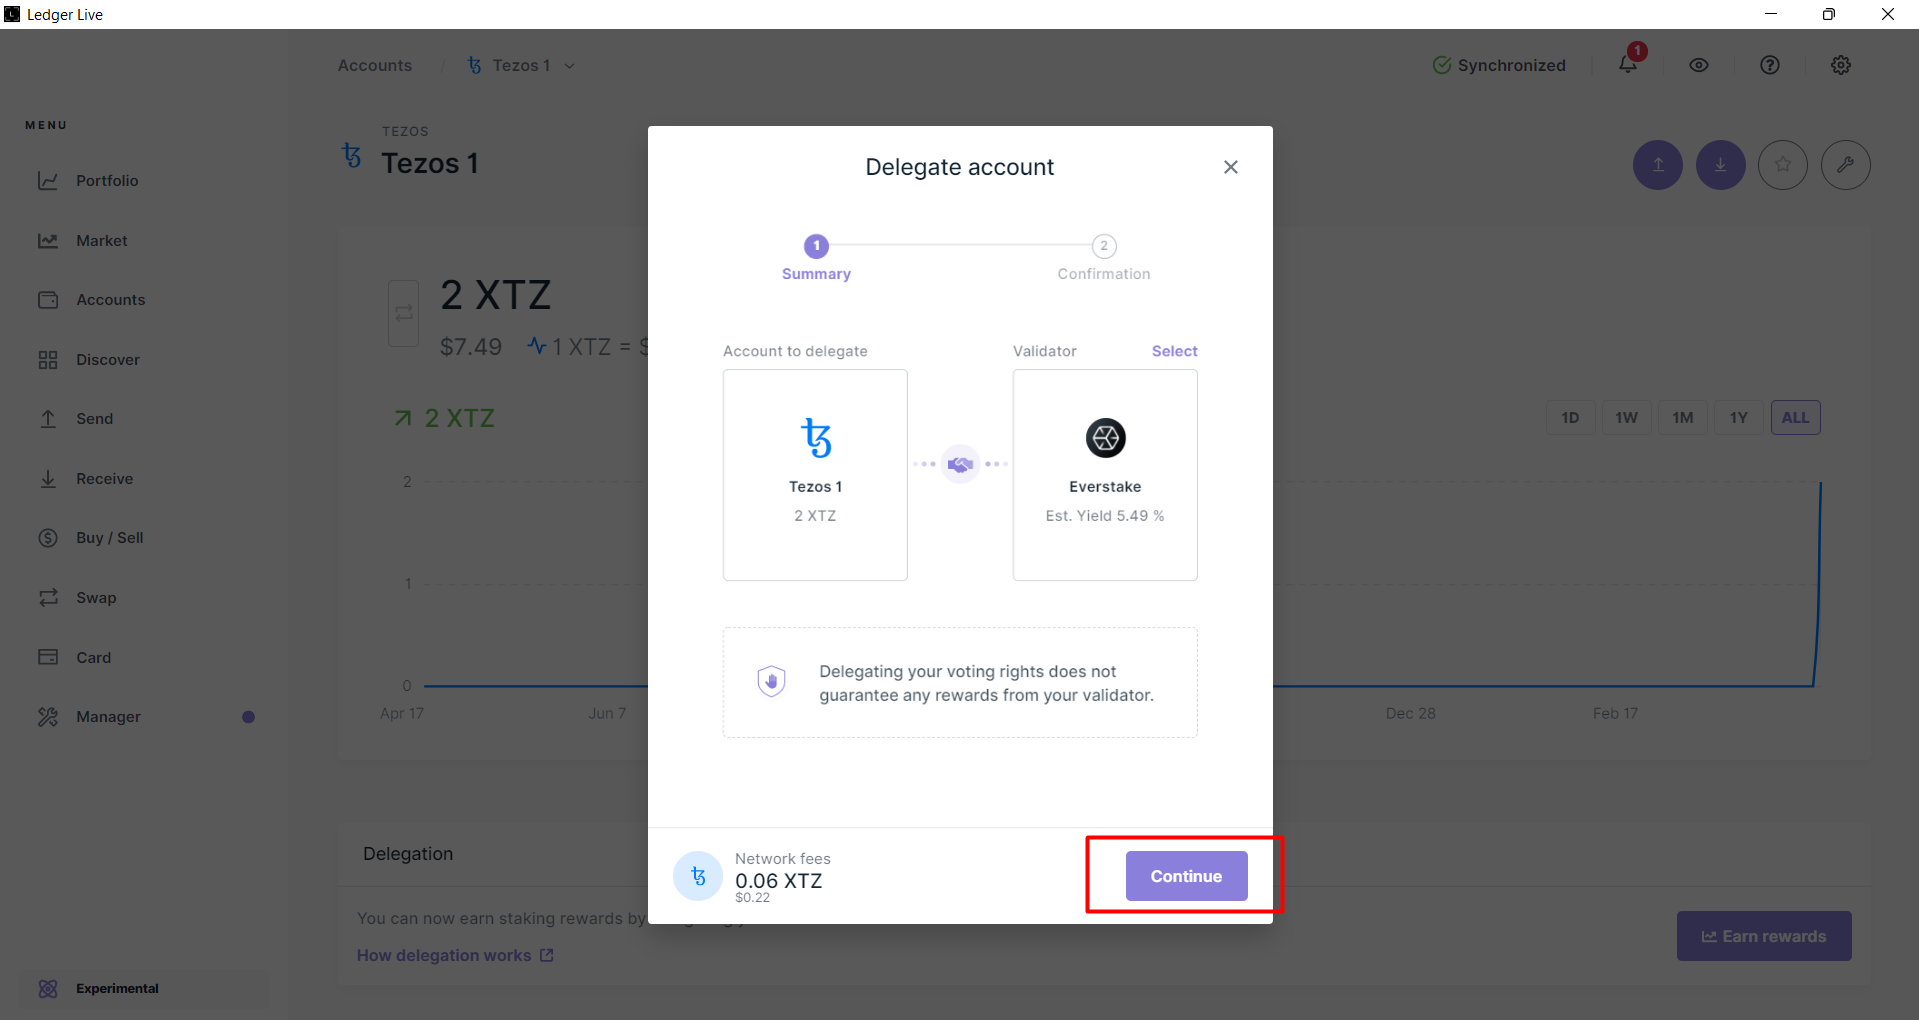The width and height of the screenshot is (1919, 1020).
Task: Click the Tezos 1 account card logo
Action: (x=816, y=438)
